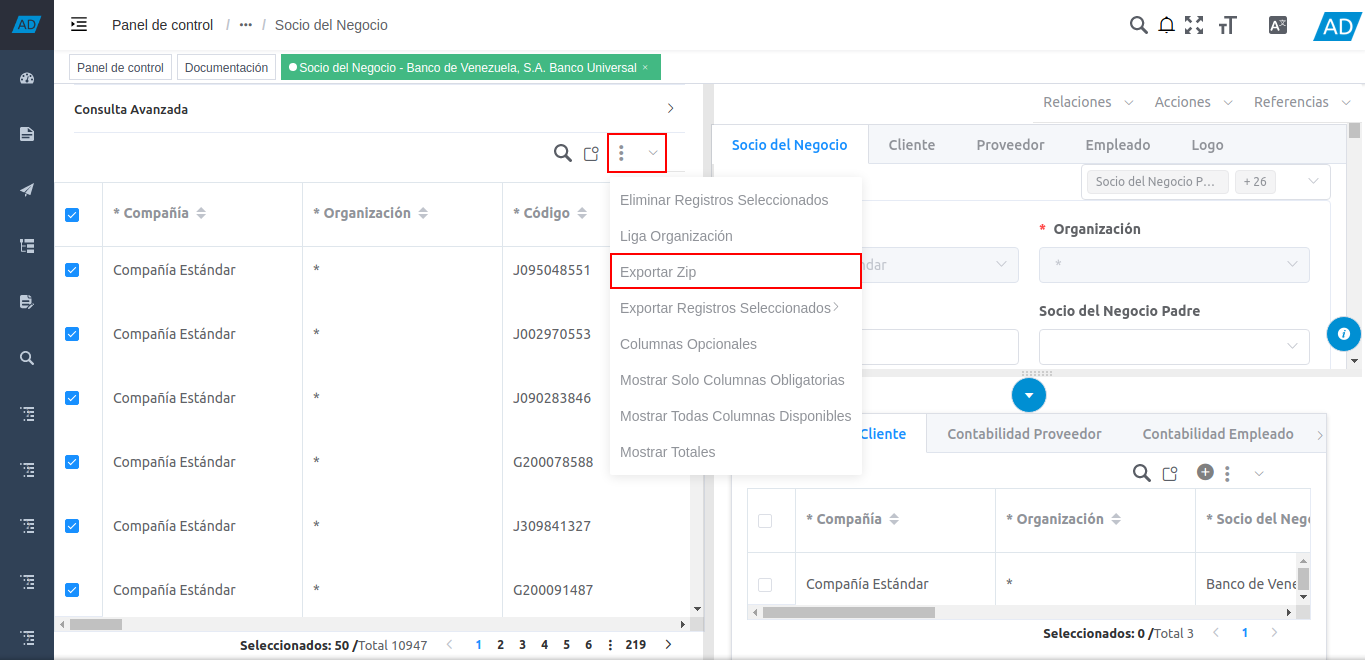Screen dimensions: 1365x660
Task: Open the notifications bell icon
Action: click(1166, 24)
